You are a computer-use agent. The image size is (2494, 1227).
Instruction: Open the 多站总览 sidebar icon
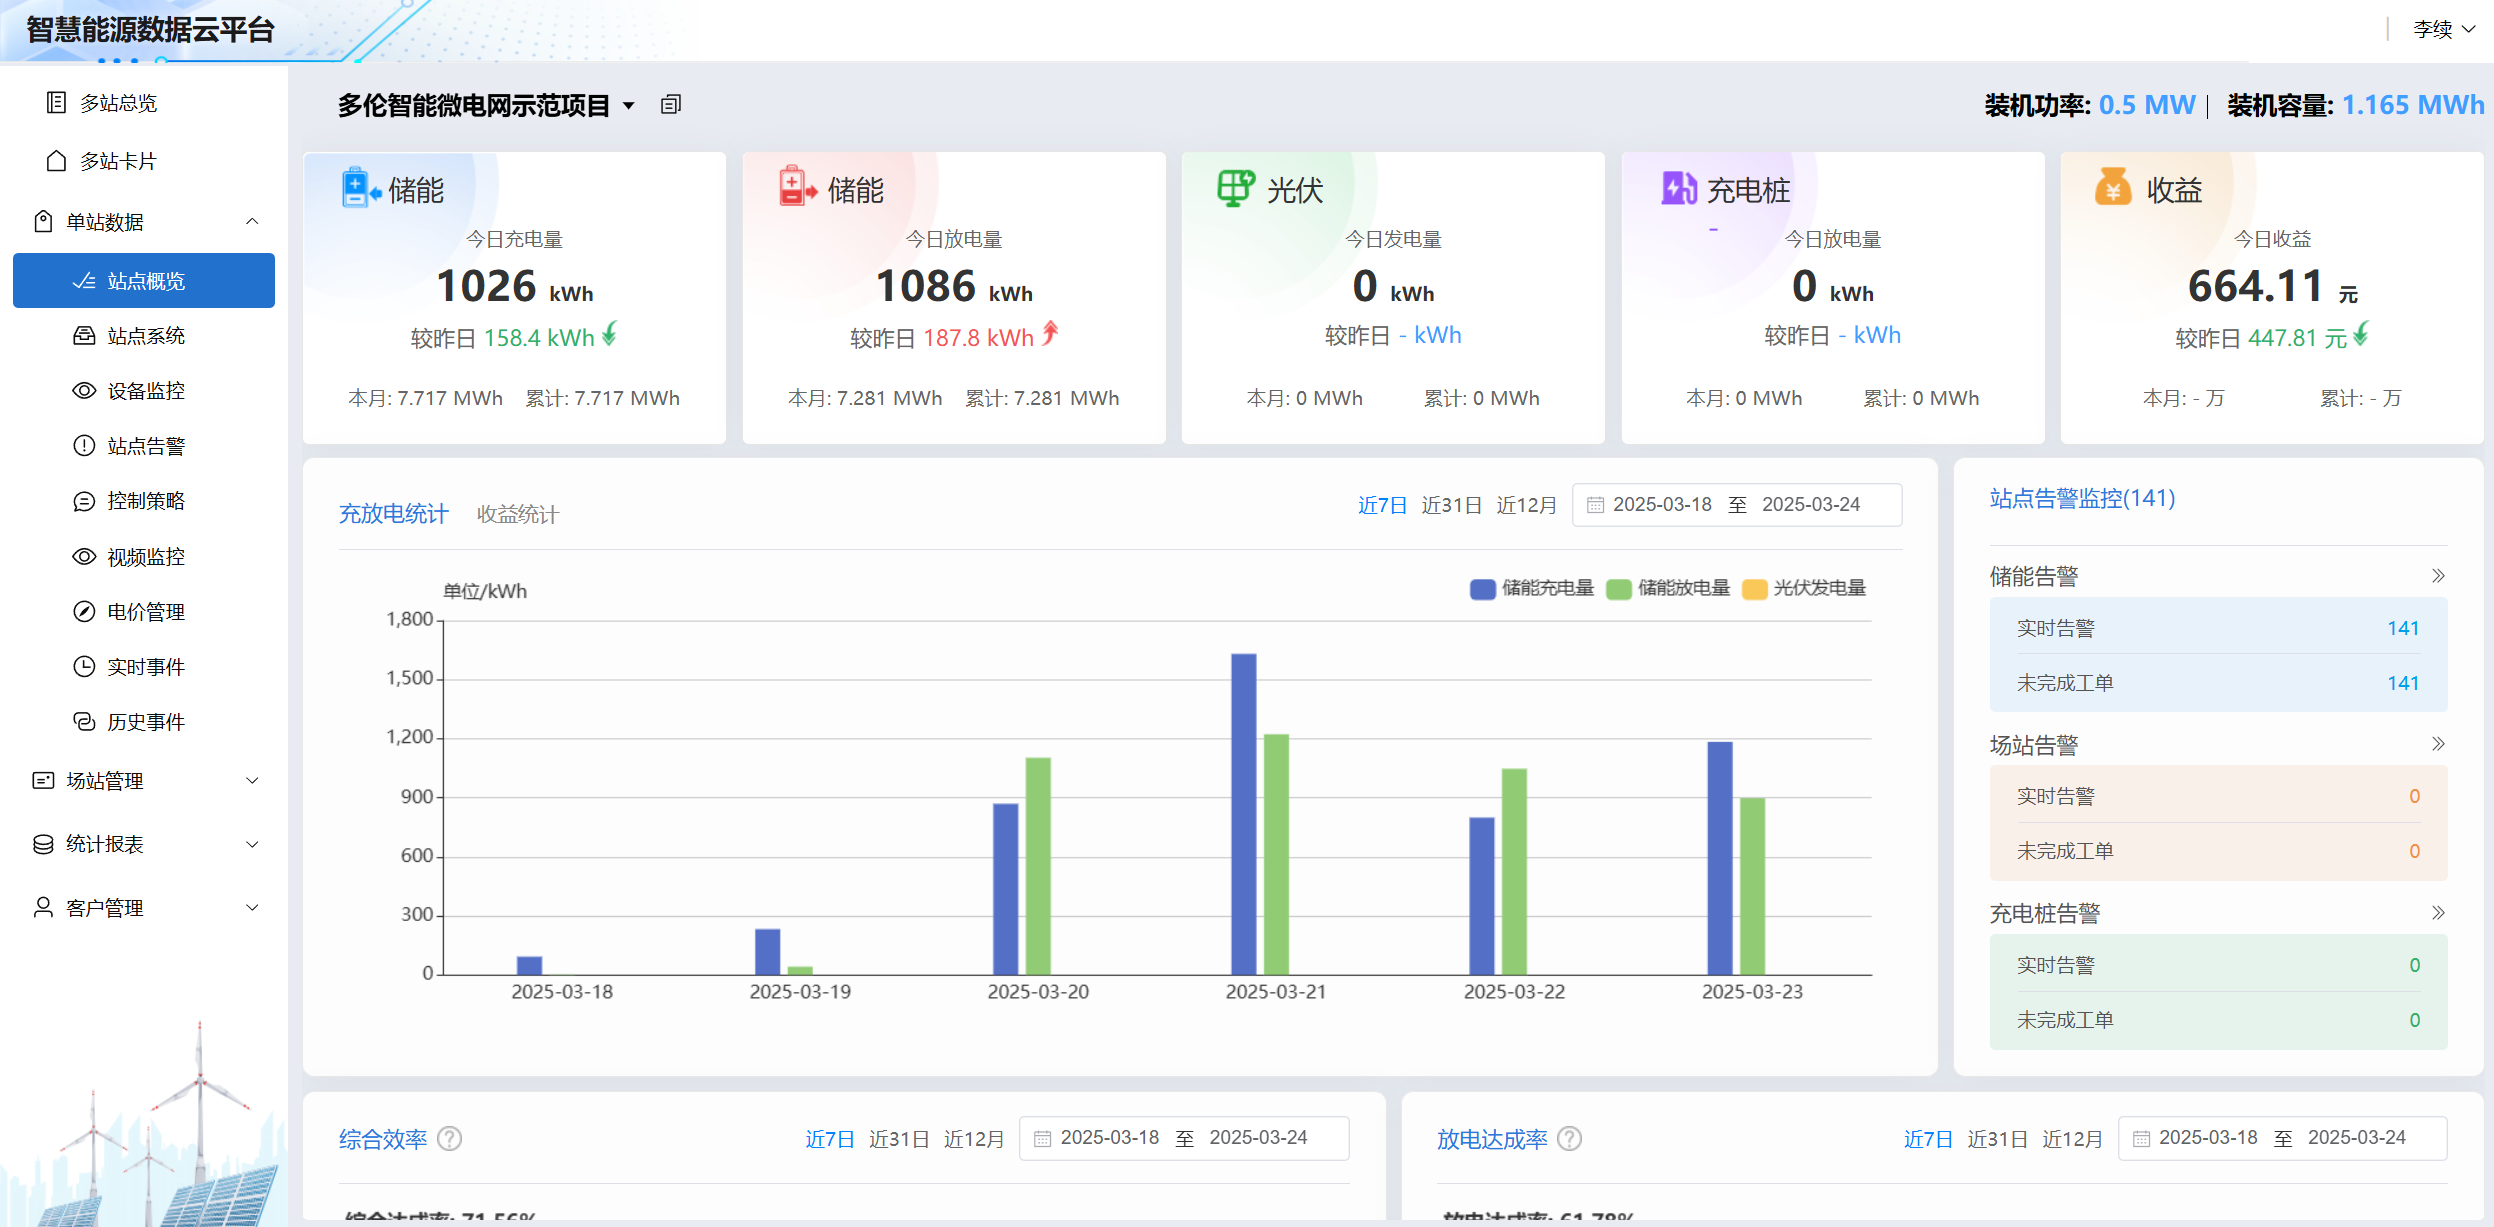[56, 103]
